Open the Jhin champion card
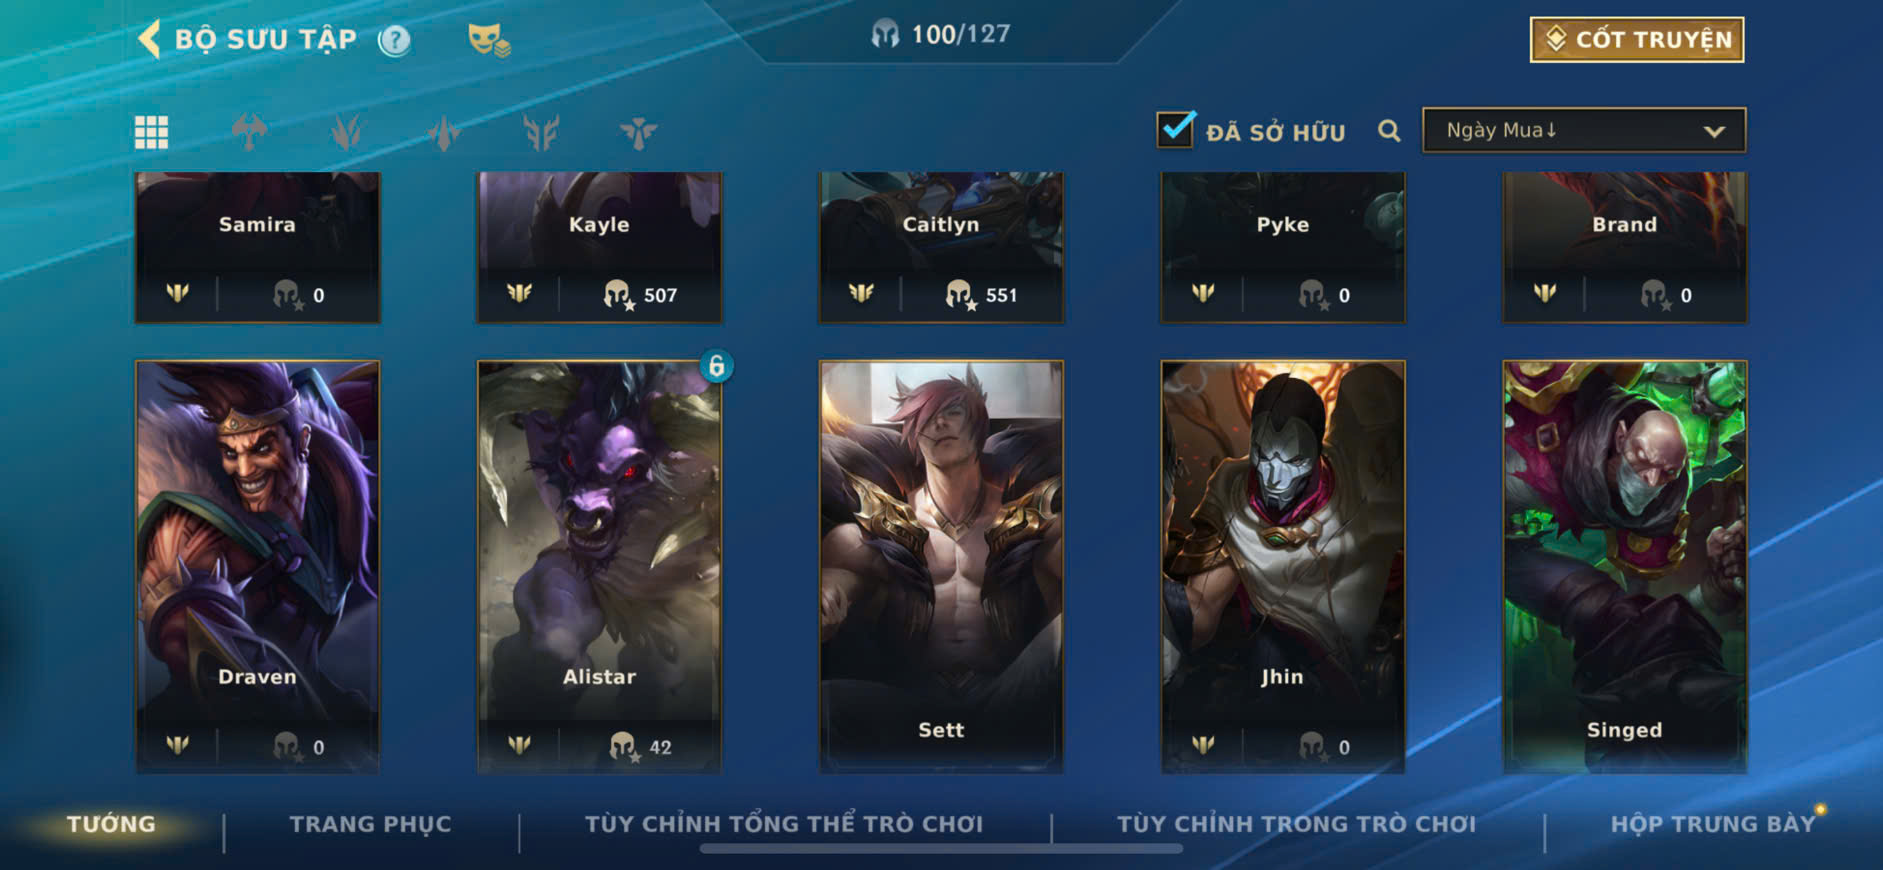 (1283, 566)
